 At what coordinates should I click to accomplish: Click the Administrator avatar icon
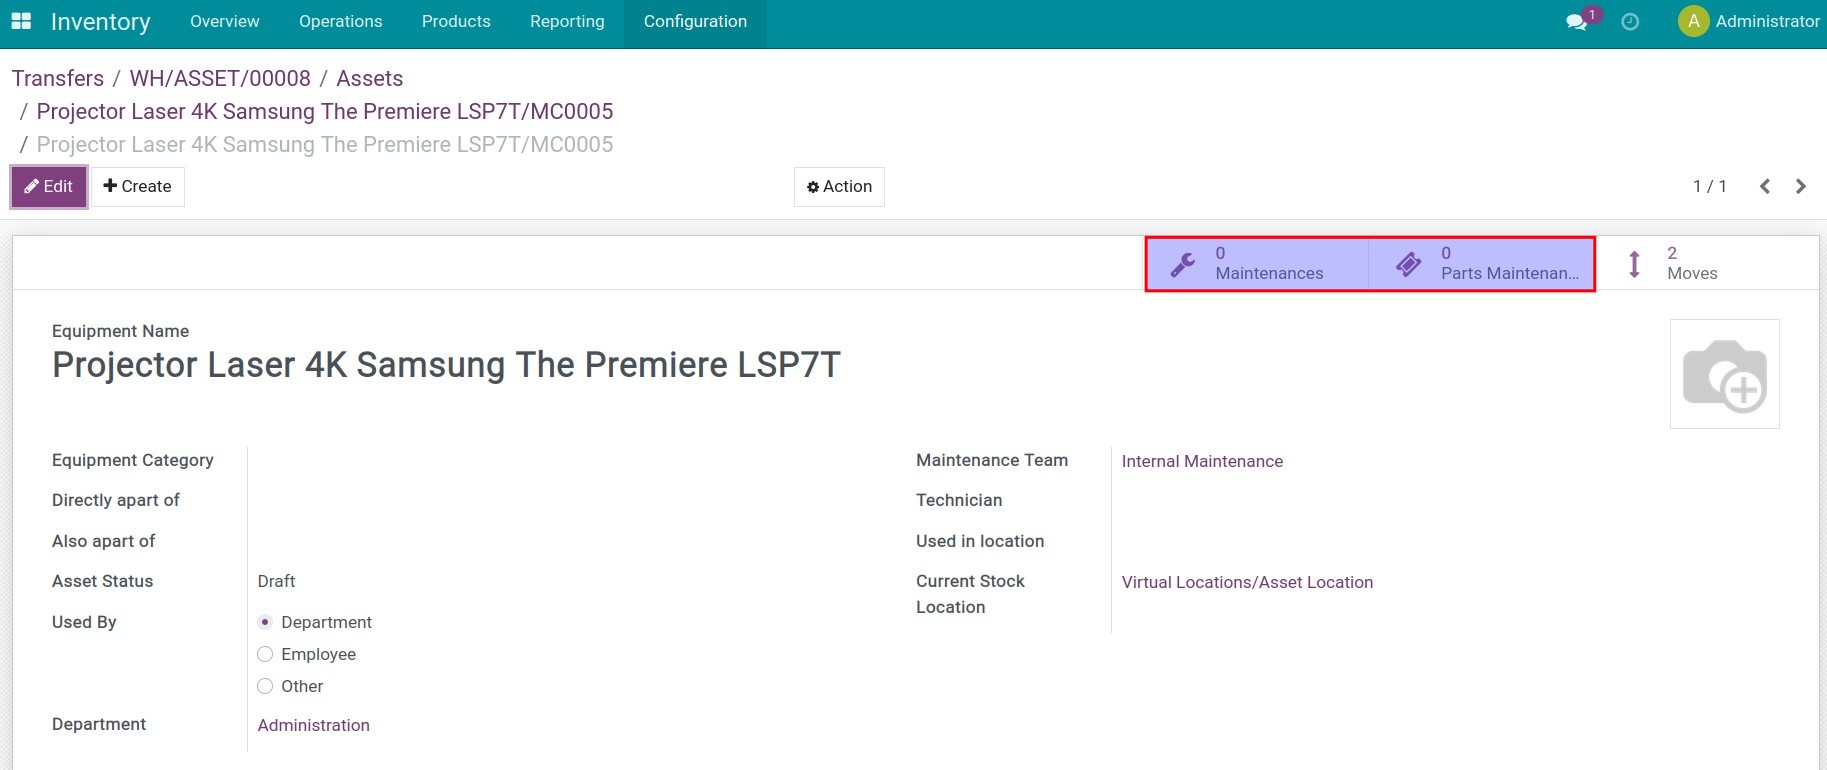1693,21
